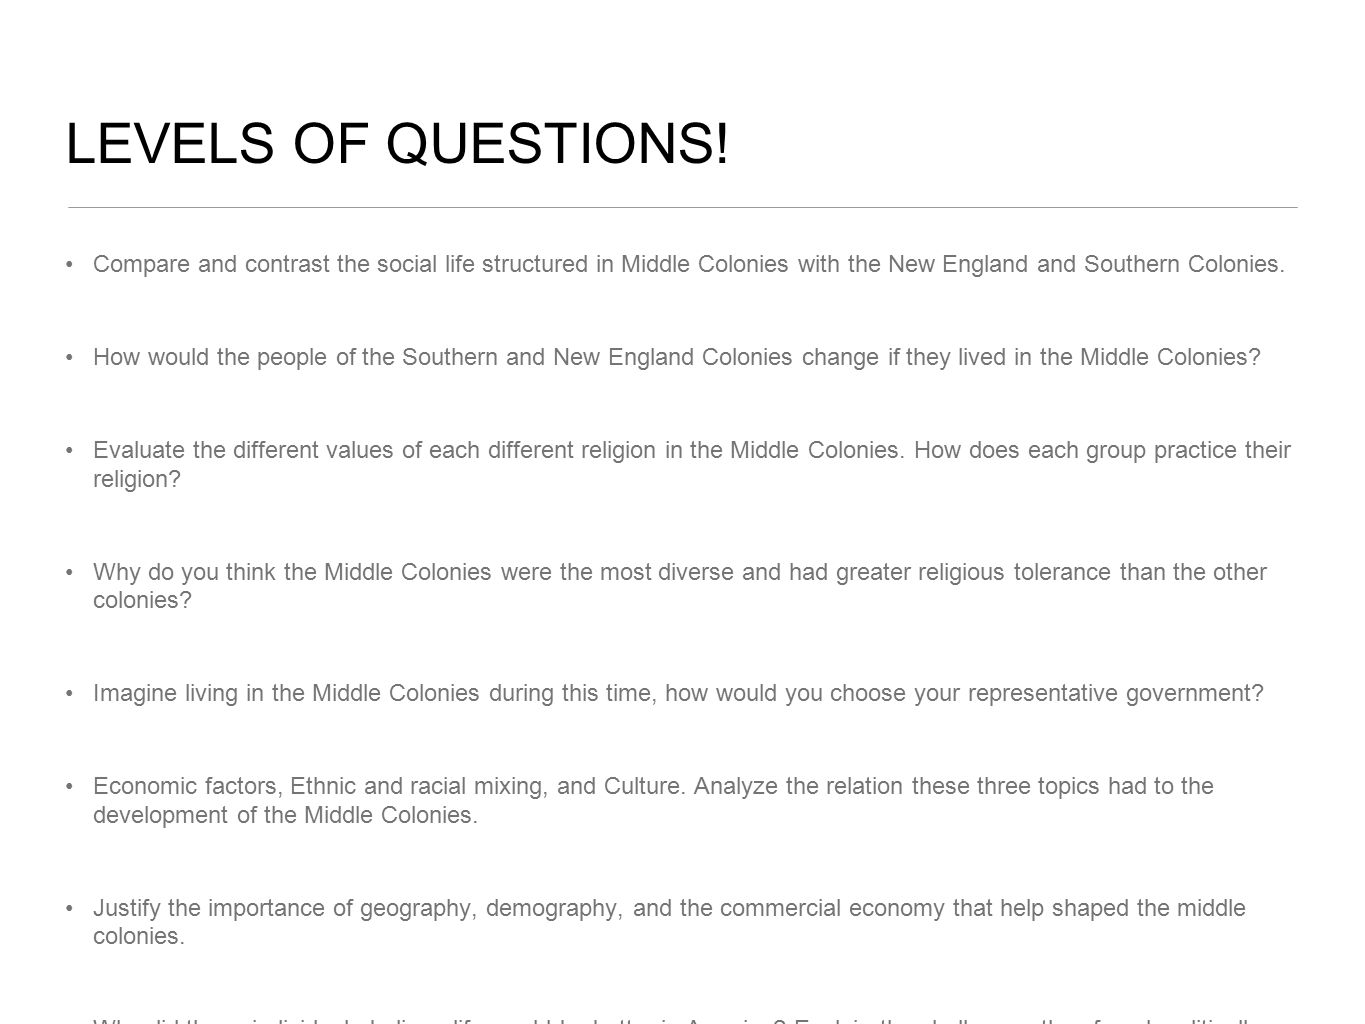Click the 'colonies.' line below the Justify bullet

tap(139, 937)
